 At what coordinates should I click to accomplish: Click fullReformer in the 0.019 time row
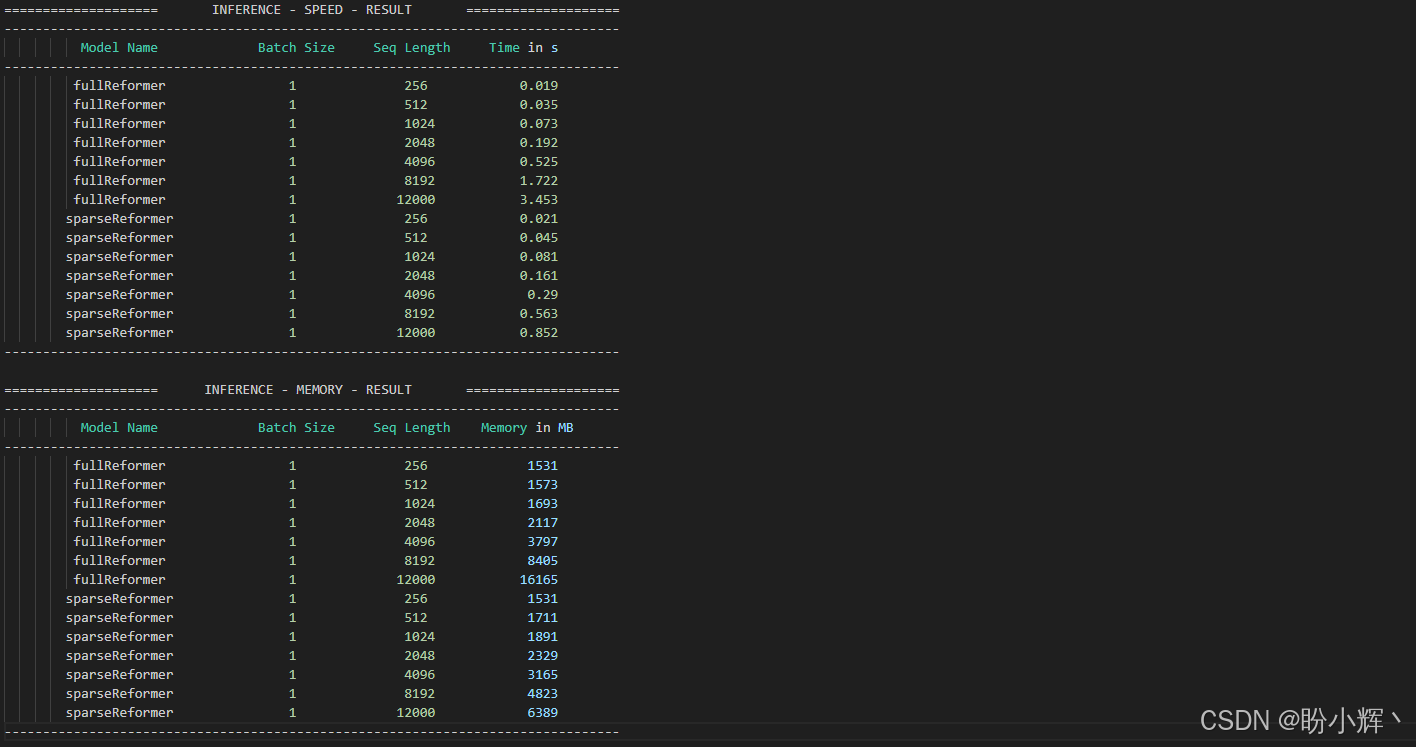pos(120,86)
